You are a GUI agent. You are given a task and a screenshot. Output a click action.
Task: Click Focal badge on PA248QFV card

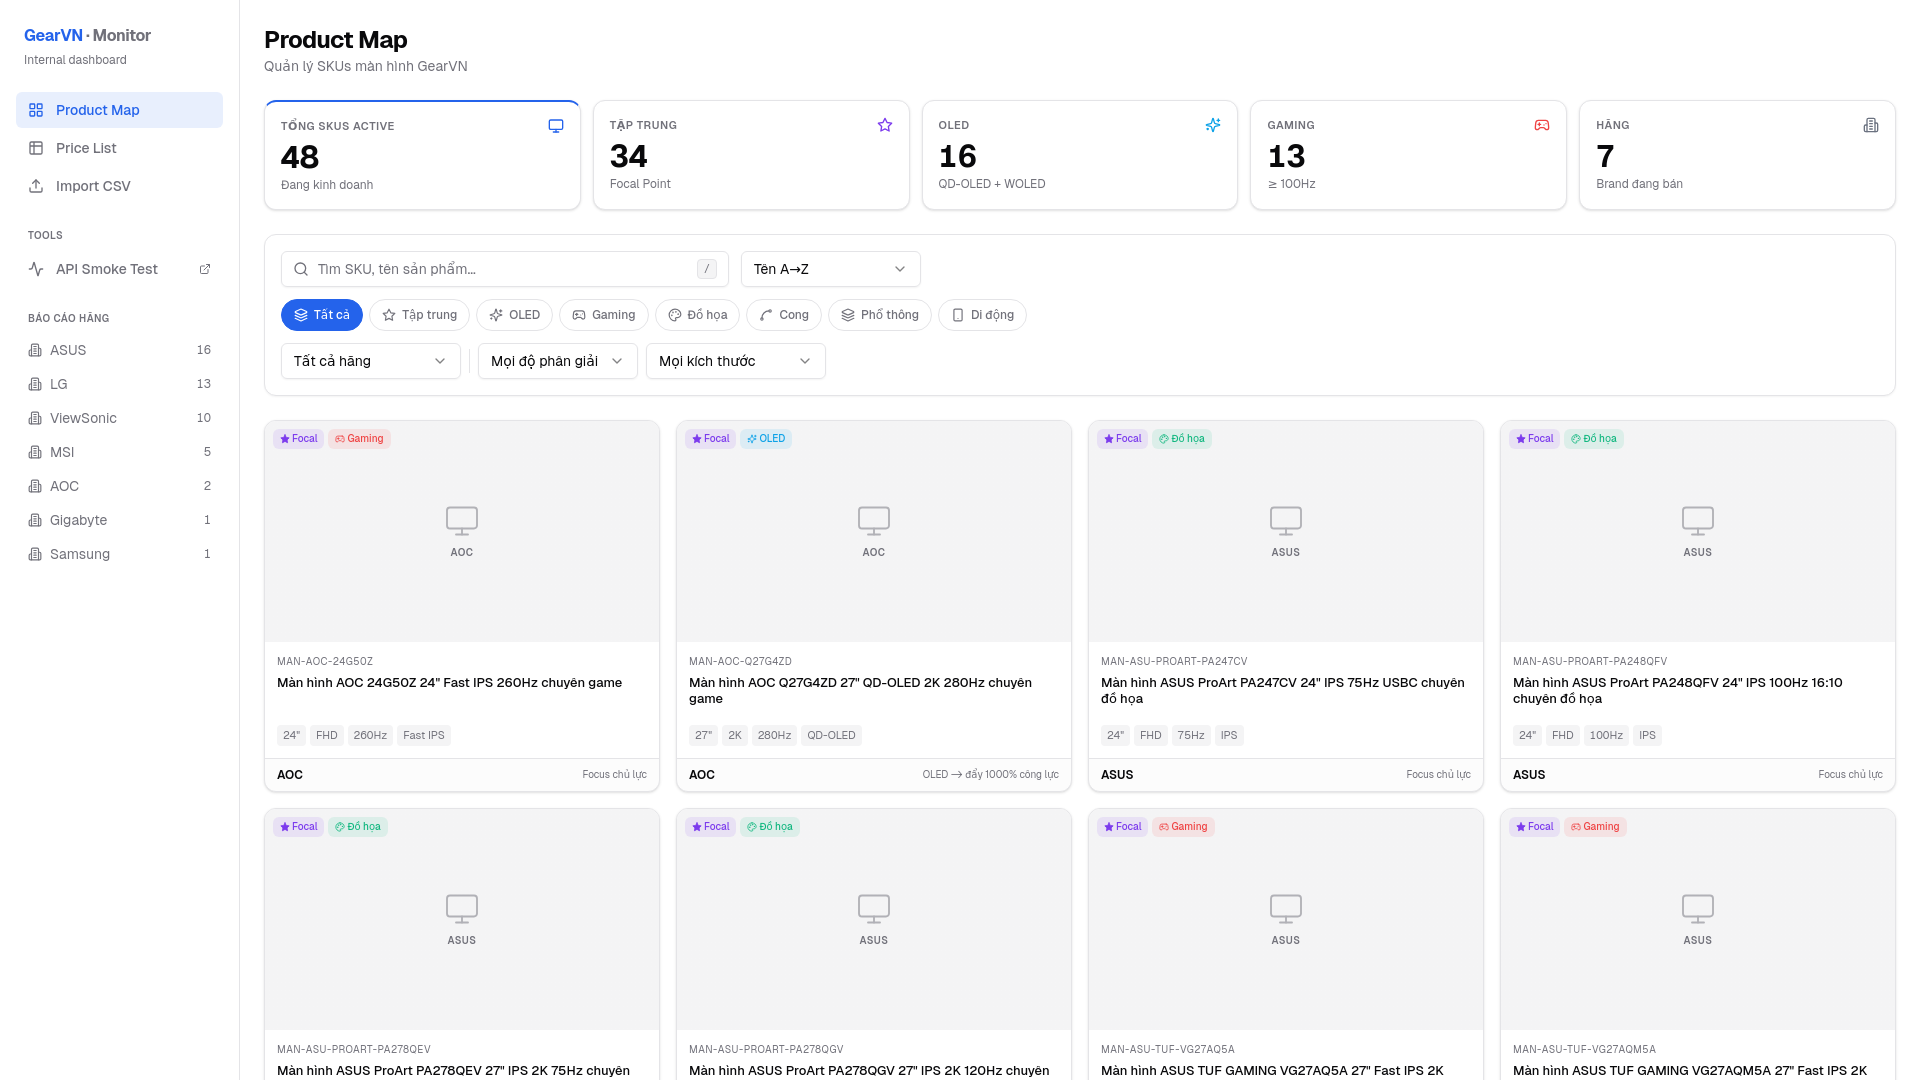click(1534, 438)
